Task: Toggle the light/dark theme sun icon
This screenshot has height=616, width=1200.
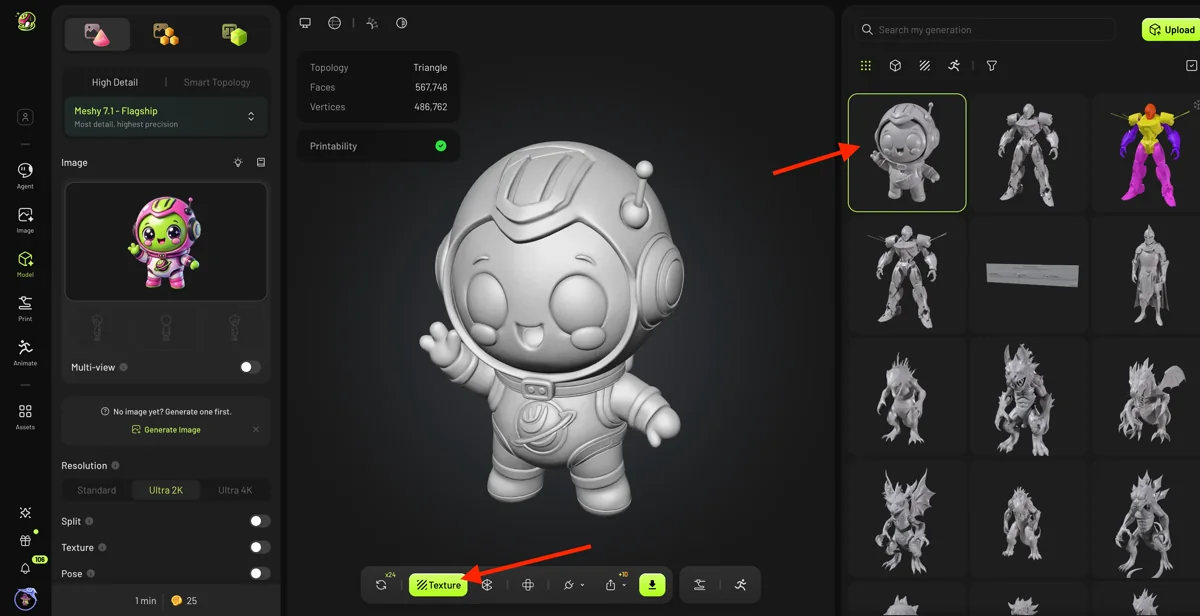Action: click(25, 513)
